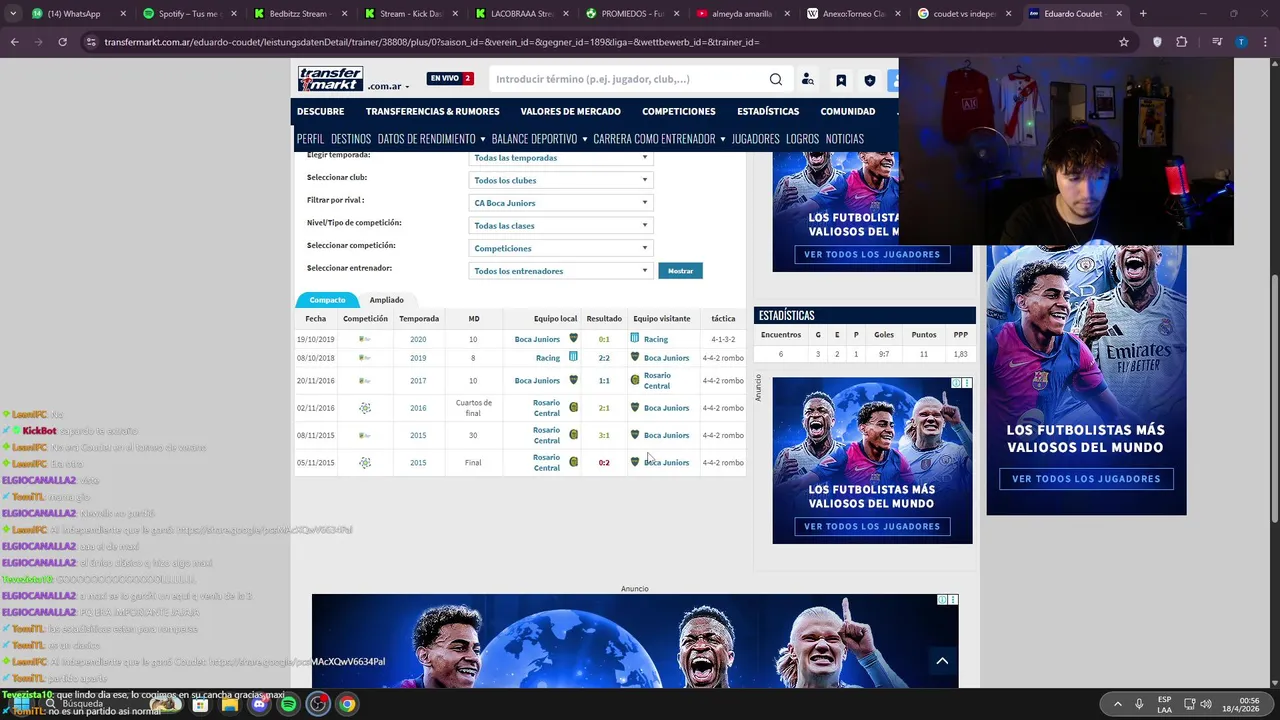Open the browser extensions puzzle icon
The height and width of the screenshot is (720, 1280).
(x=1182, y=42)
